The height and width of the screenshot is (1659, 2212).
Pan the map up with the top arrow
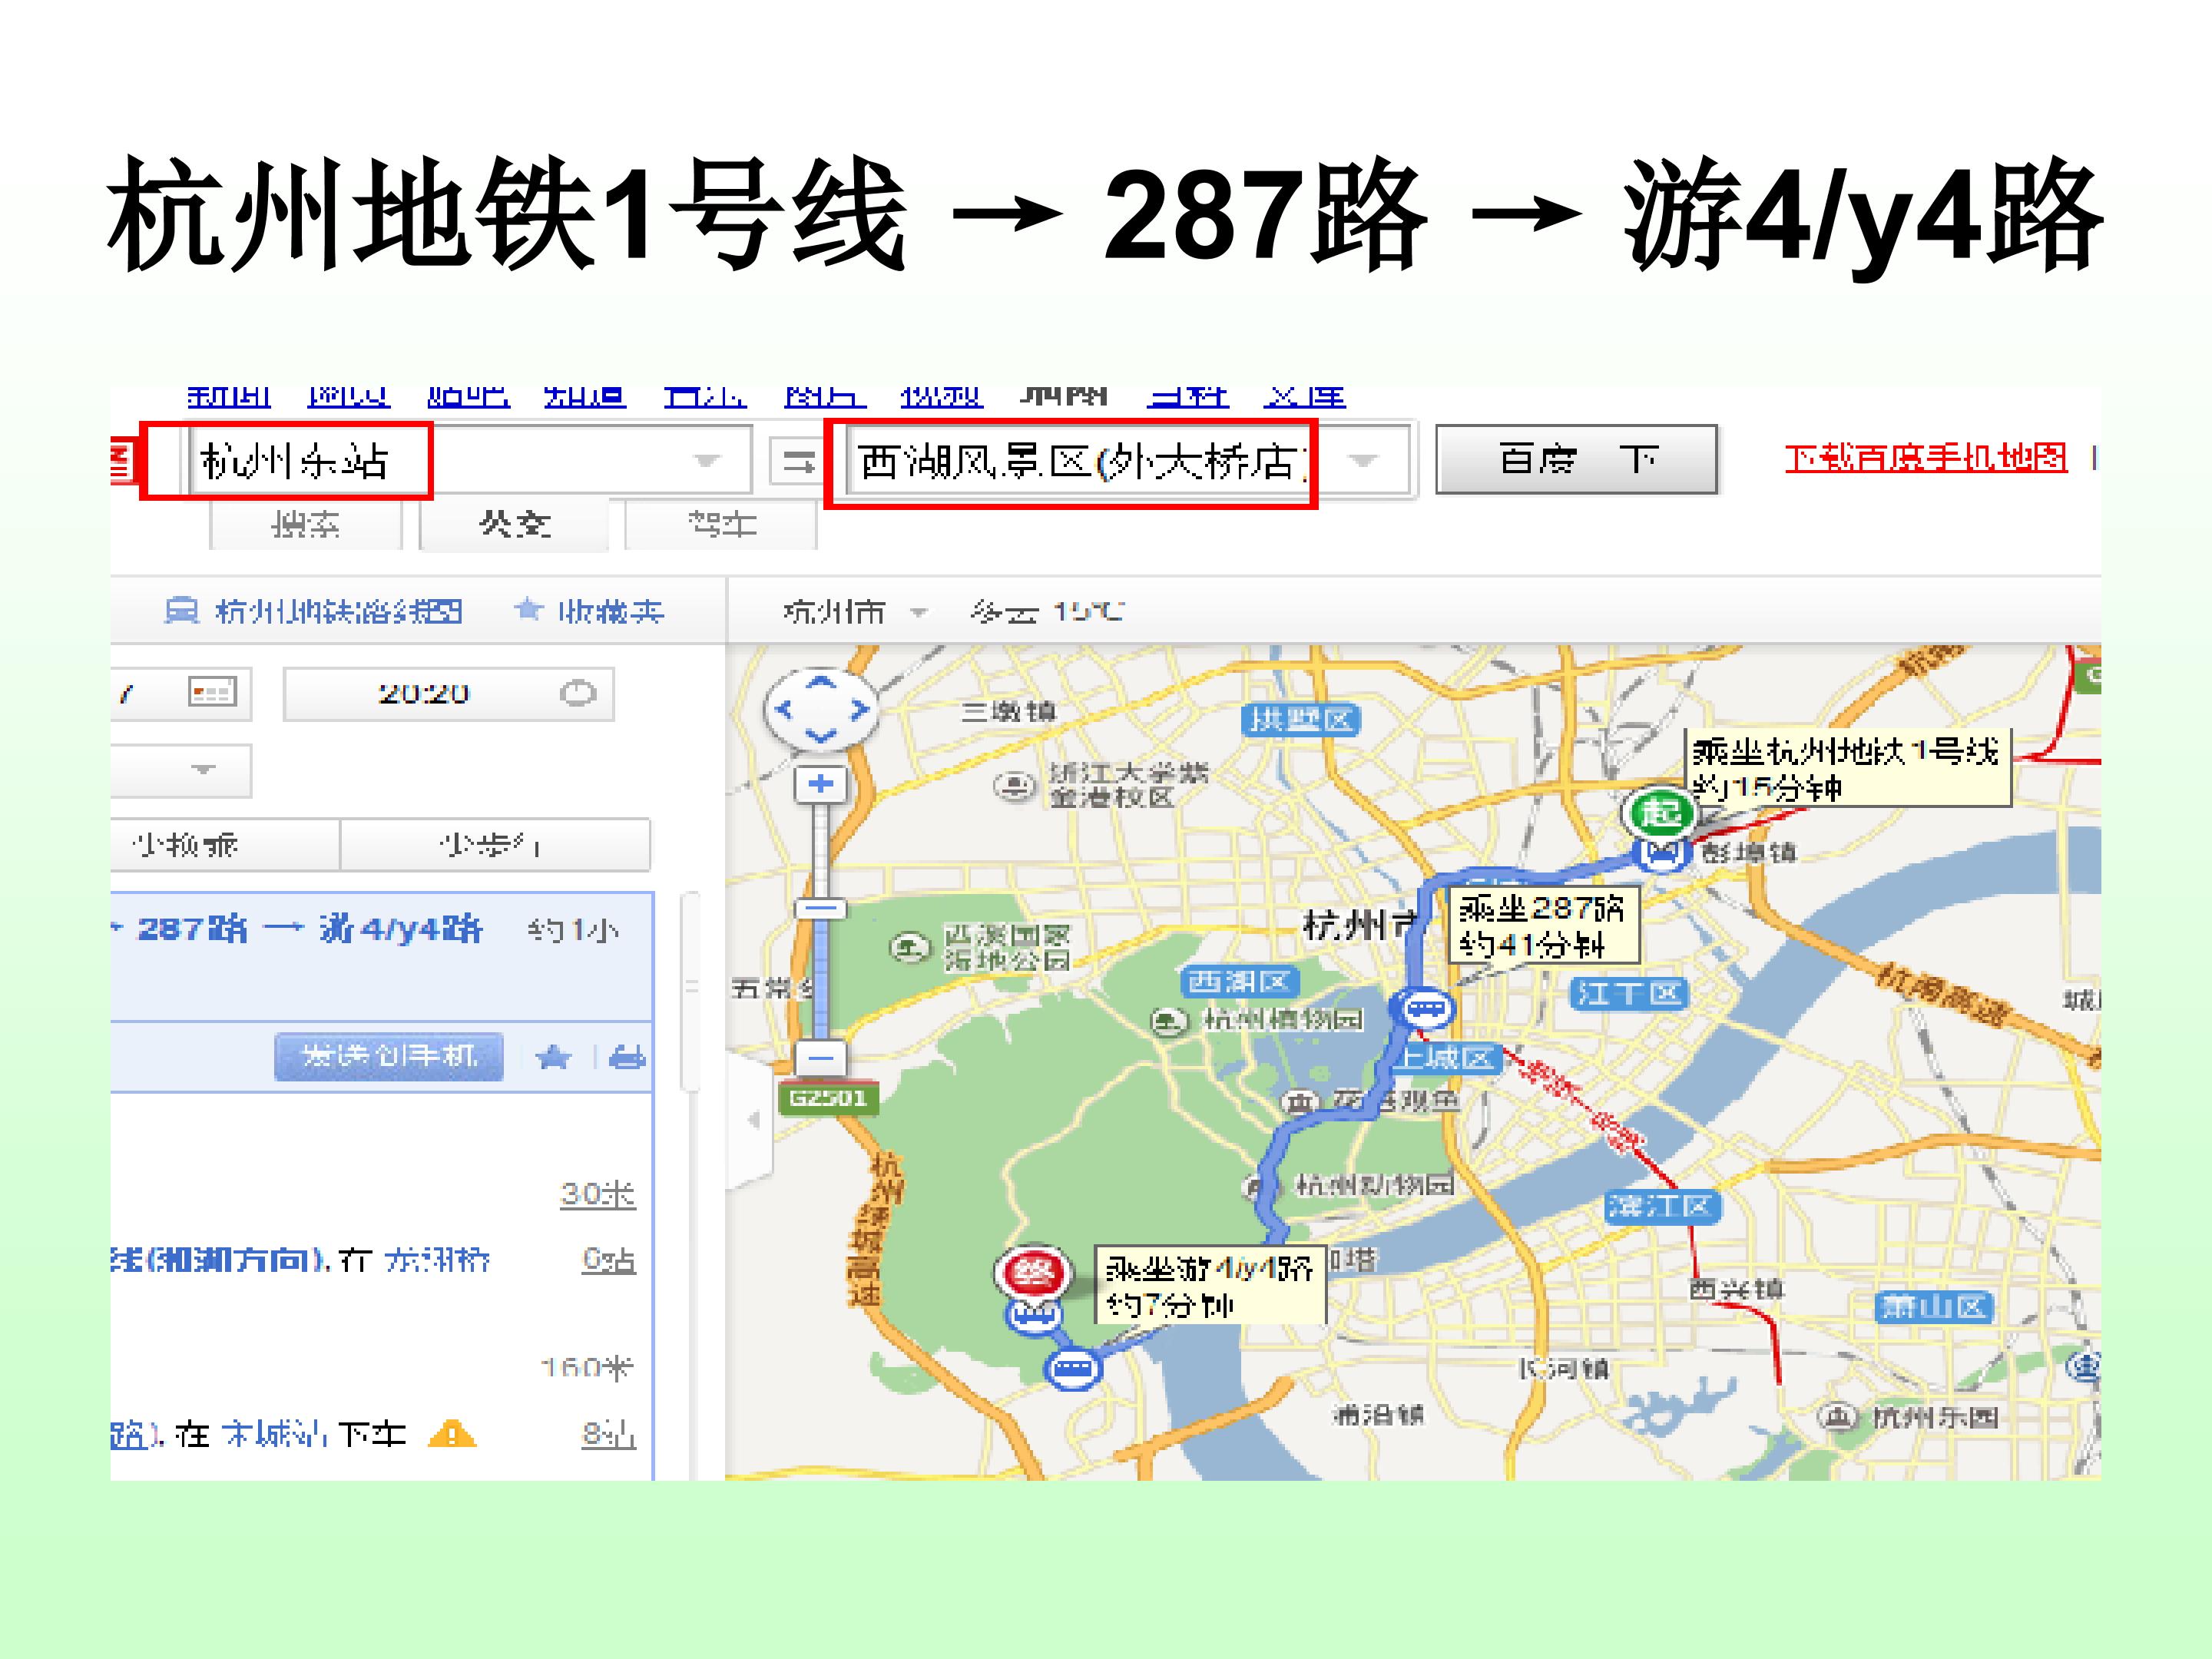click(821, 682)
